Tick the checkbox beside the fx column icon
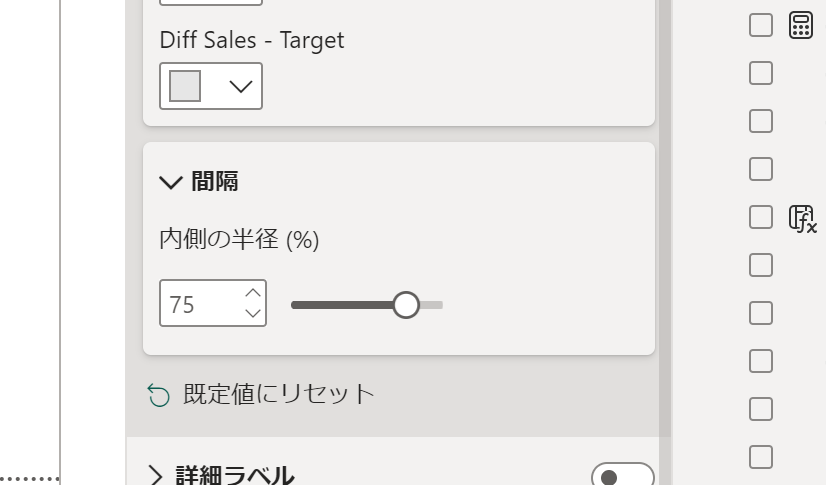826x485 pixels. [761, 217]
